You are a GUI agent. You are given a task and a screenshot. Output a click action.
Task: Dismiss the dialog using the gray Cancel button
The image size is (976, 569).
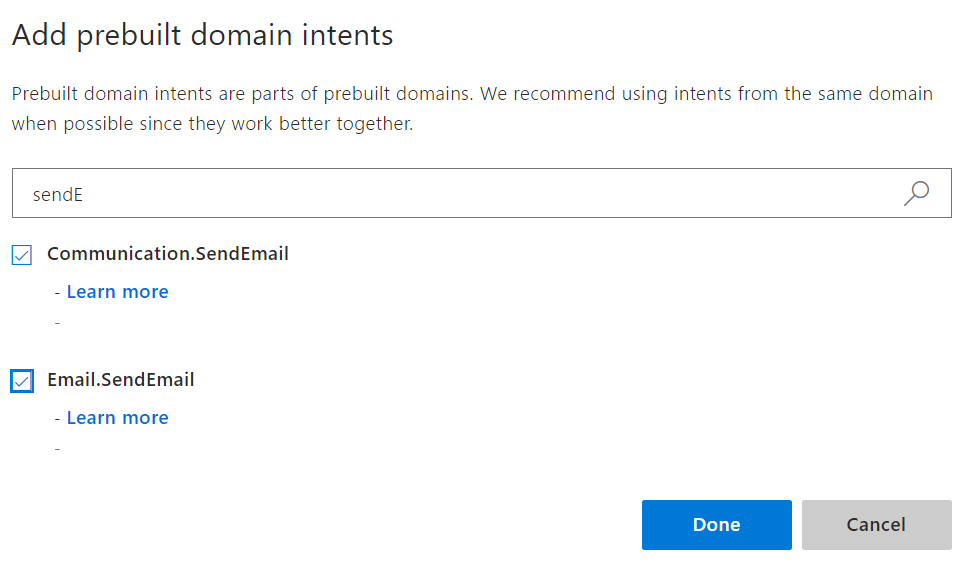876,525
